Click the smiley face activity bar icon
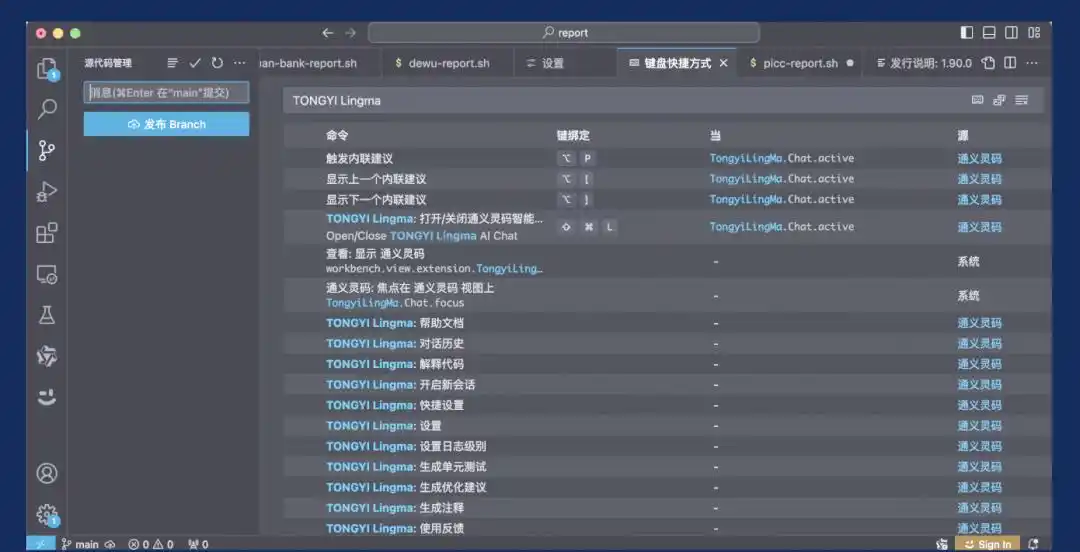The image size is (1080, 552). 47,398
